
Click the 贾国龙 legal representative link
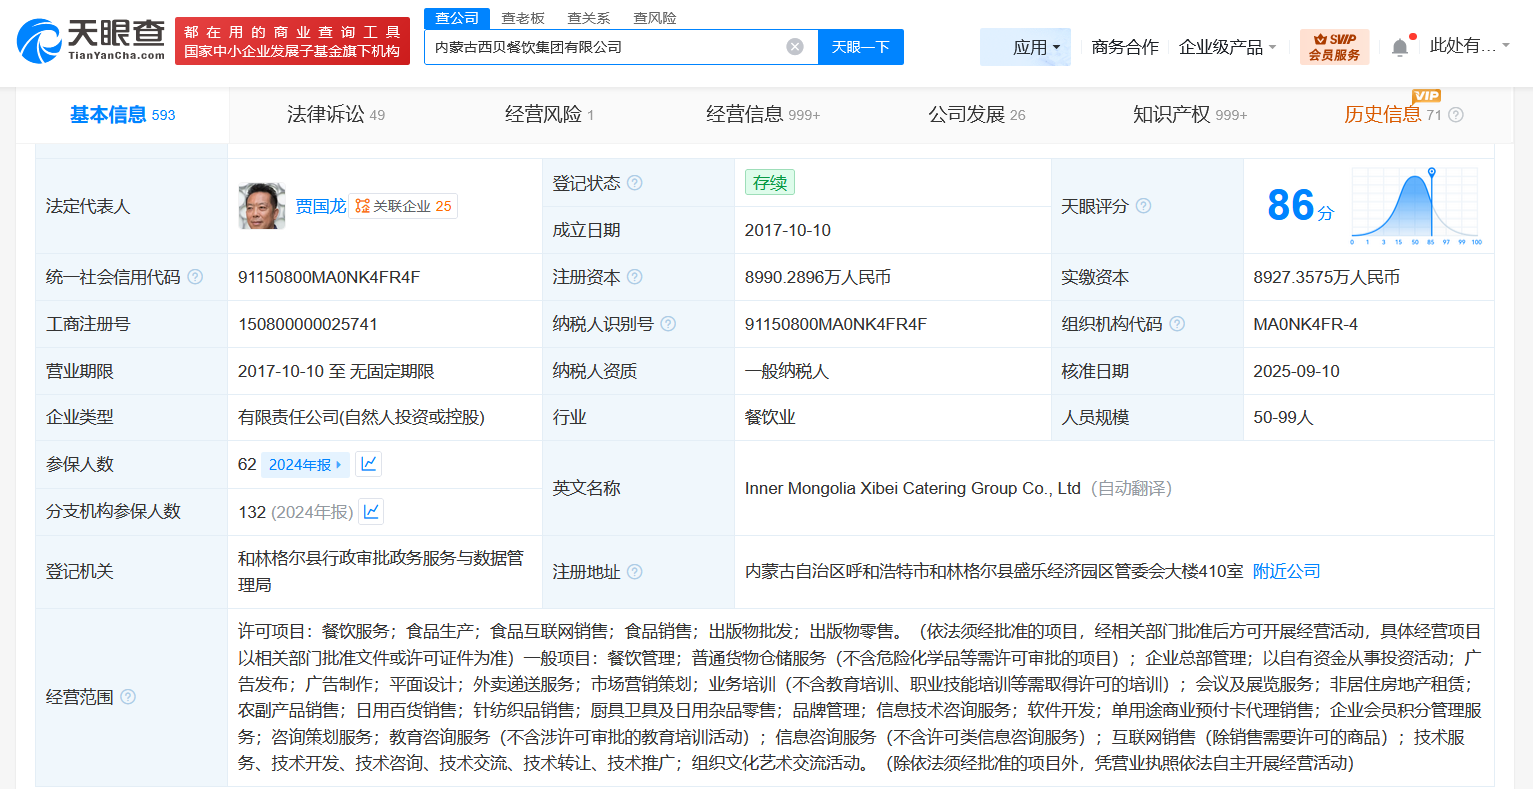click(321, 205)
